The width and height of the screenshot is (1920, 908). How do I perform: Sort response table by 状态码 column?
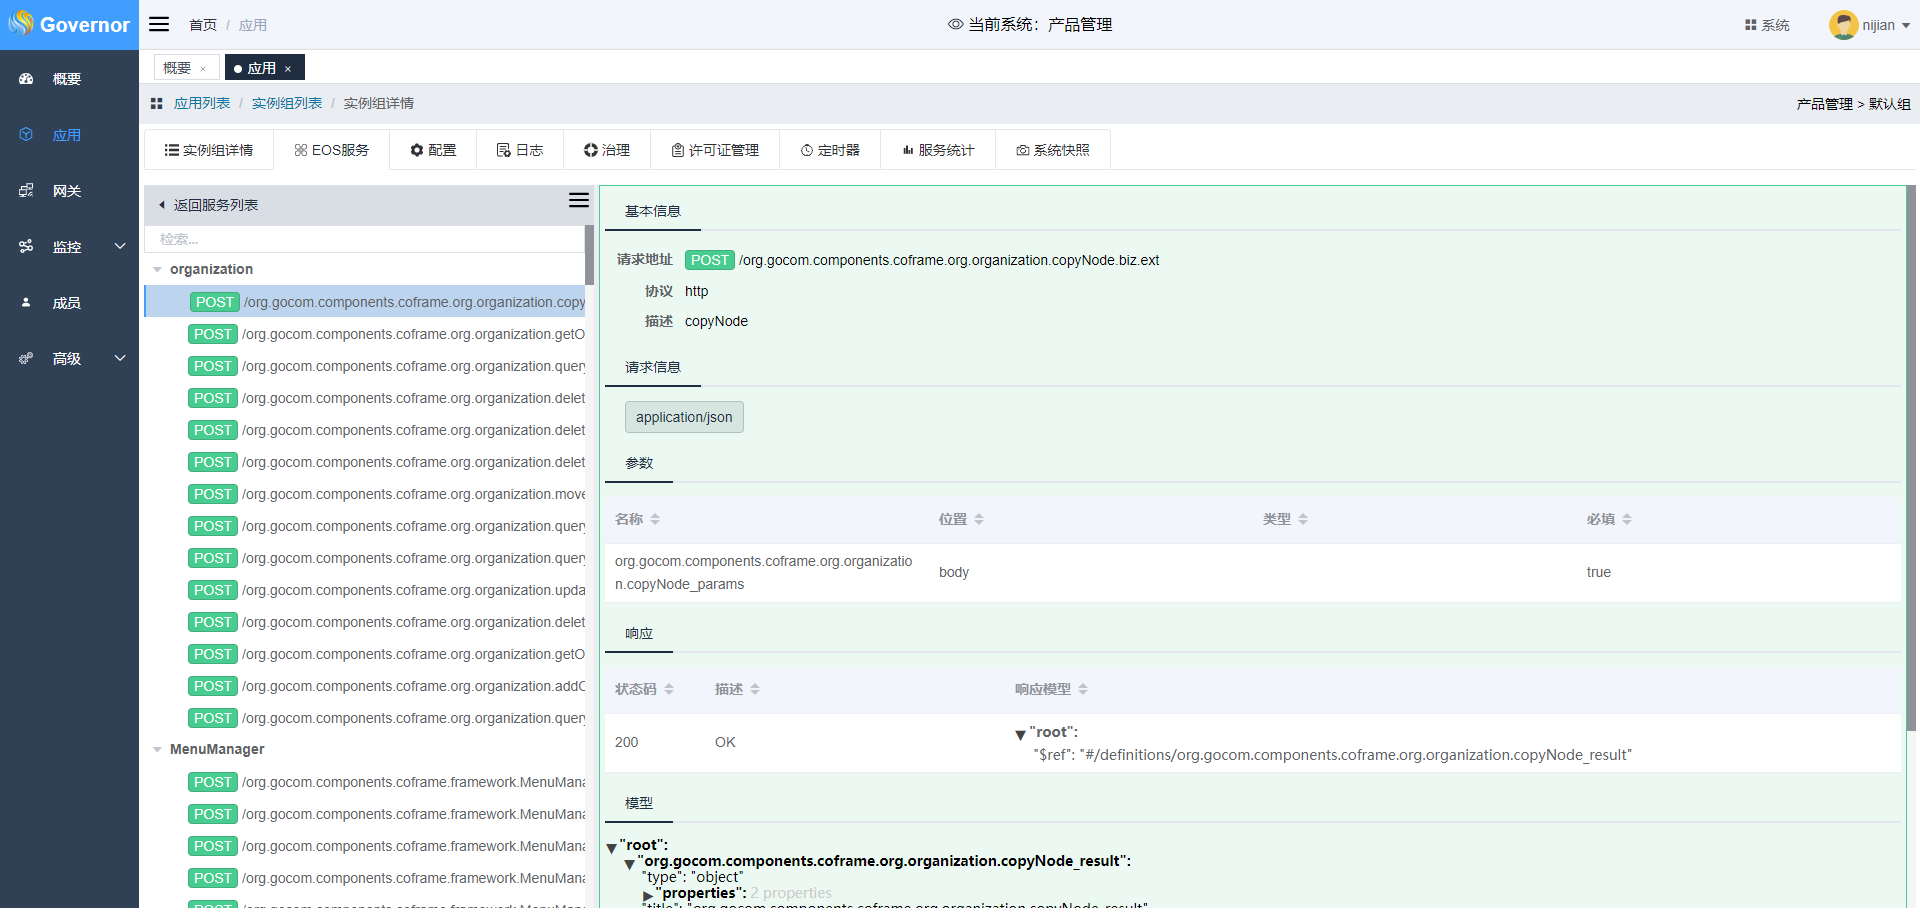click(669, 689)
